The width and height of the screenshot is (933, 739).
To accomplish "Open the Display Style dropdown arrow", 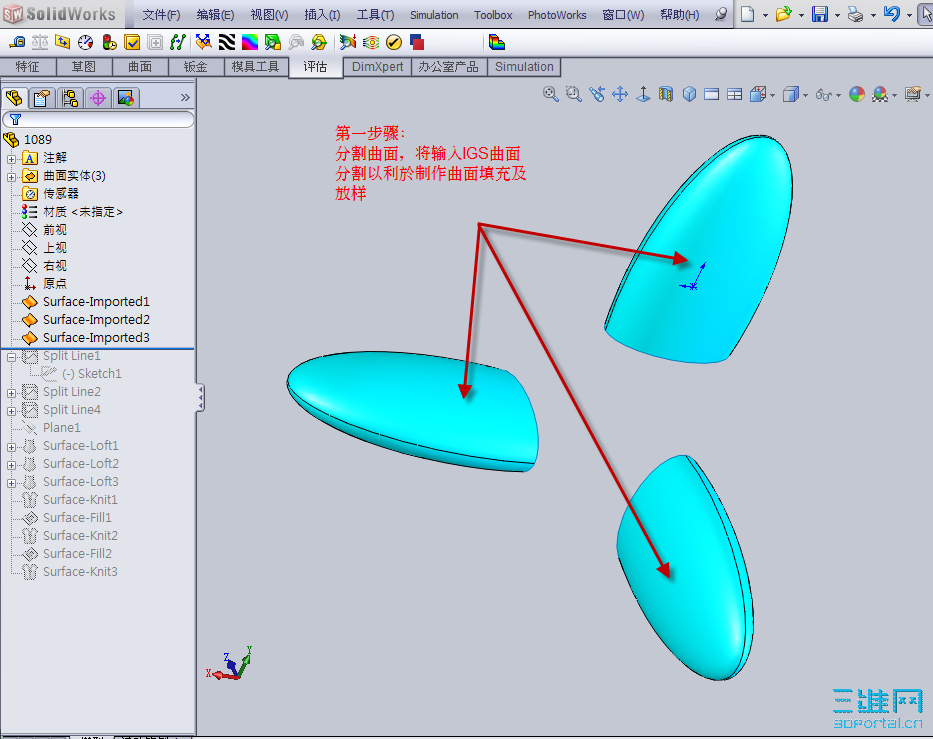I will [806, 95].
